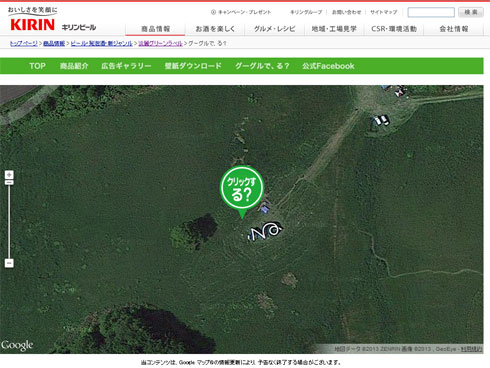490x368 pixels.
Task: Open お酒を楽しく main menu
Action: click(x=215, y=29)
